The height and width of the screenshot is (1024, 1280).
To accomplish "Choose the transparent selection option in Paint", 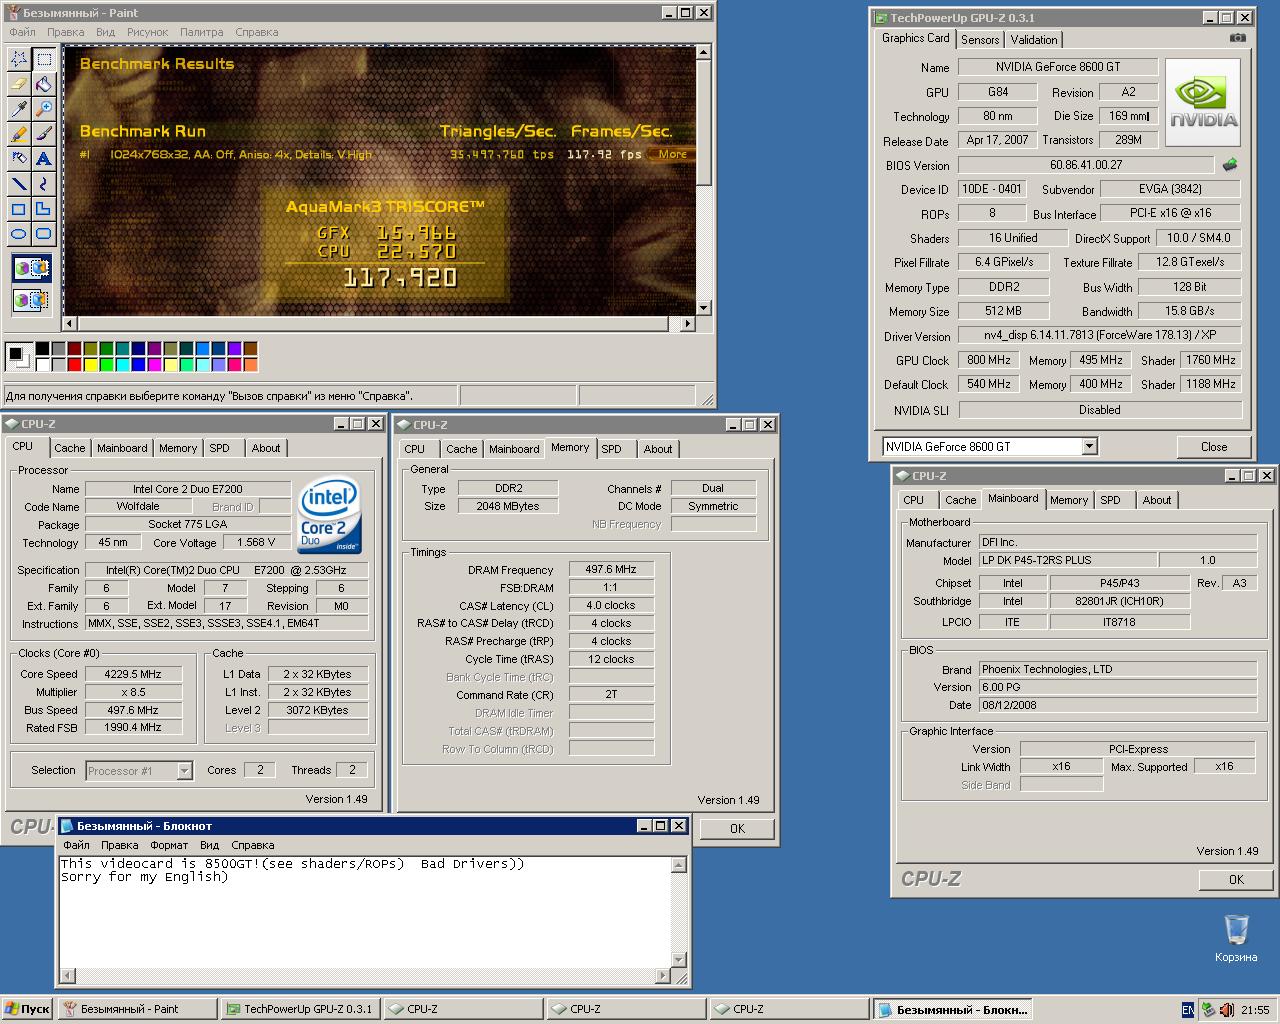I will [x=31, y=299].
